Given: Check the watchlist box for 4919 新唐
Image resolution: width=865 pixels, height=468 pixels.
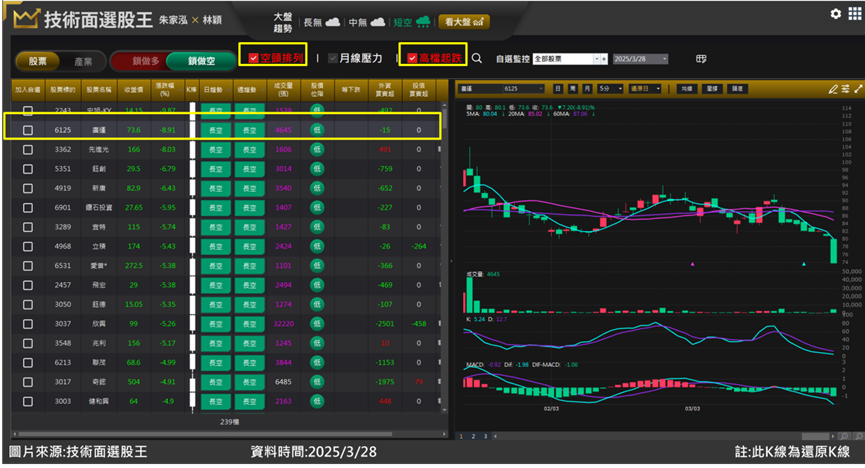Looking at the screenshot, I should click(x=28, y=188).
